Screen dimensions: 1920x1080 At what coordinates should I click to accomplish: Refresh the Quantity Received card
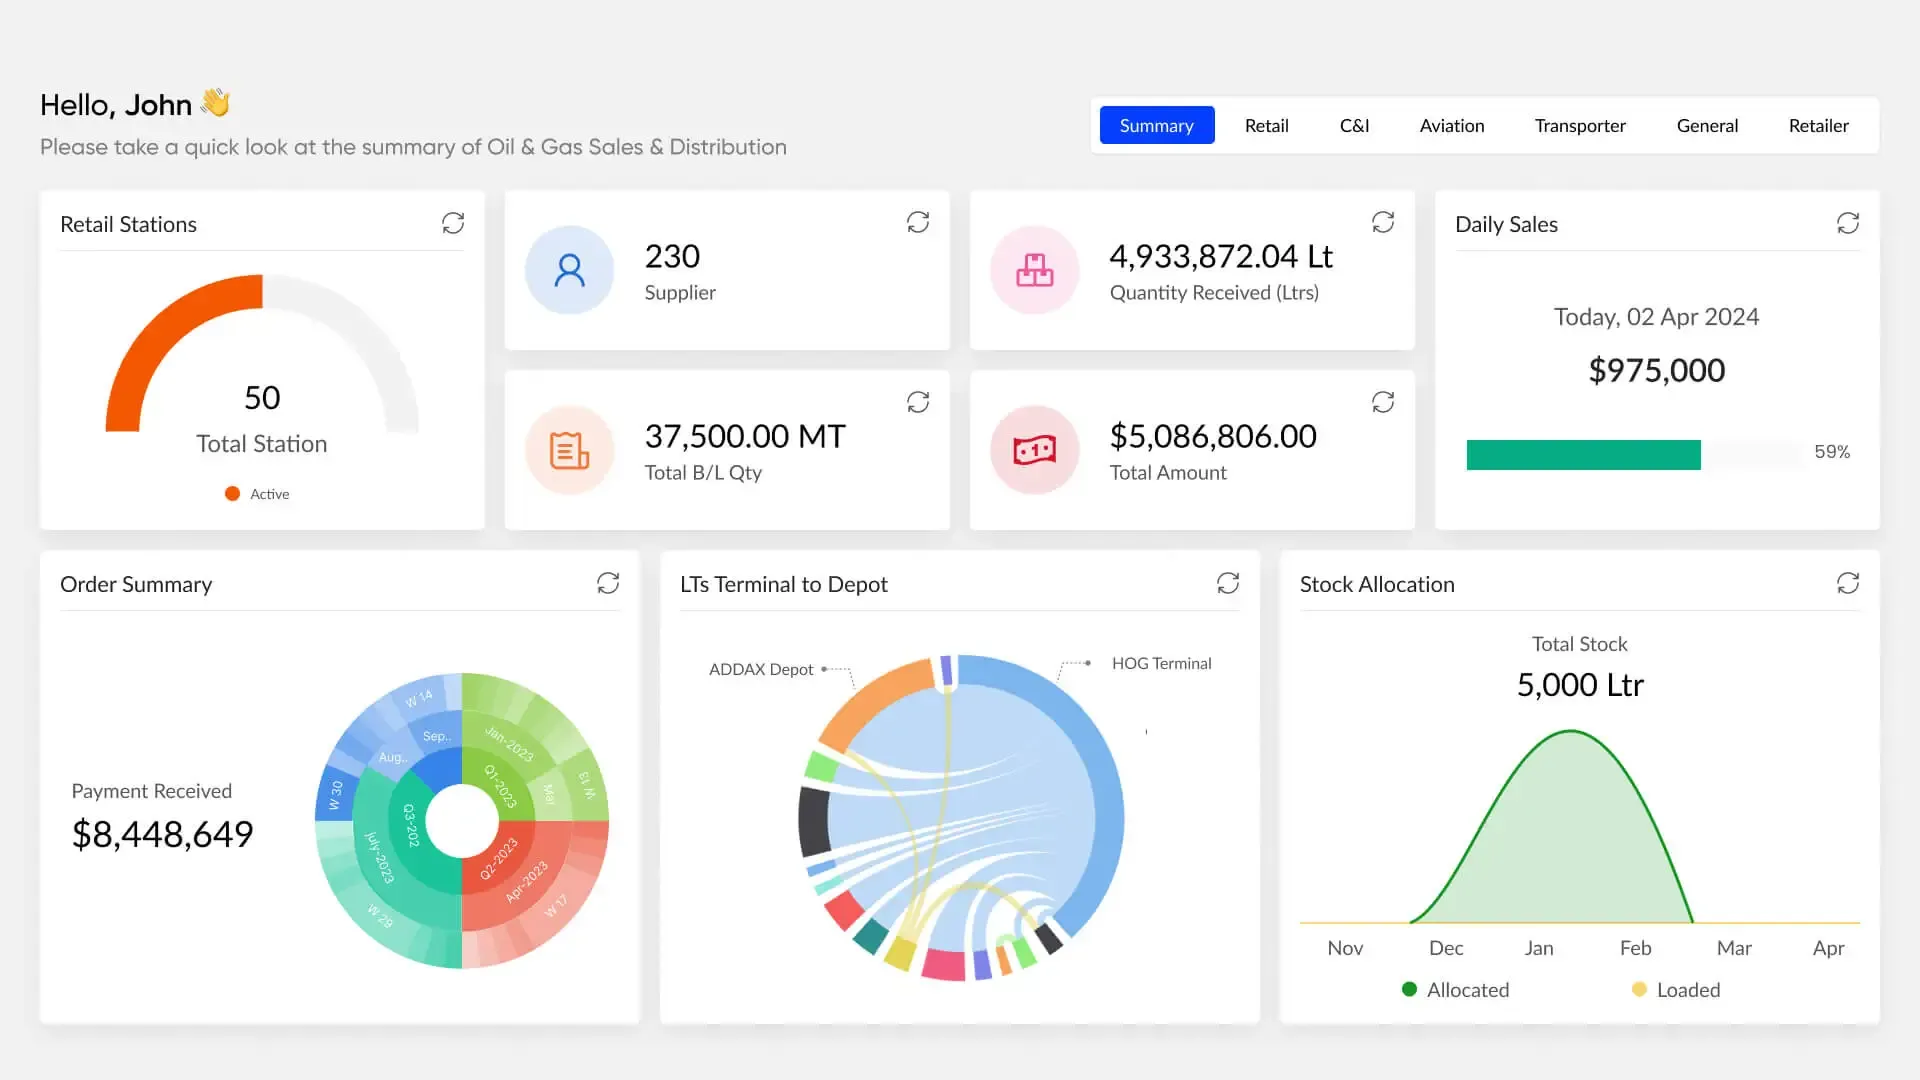click(1383, 222)
